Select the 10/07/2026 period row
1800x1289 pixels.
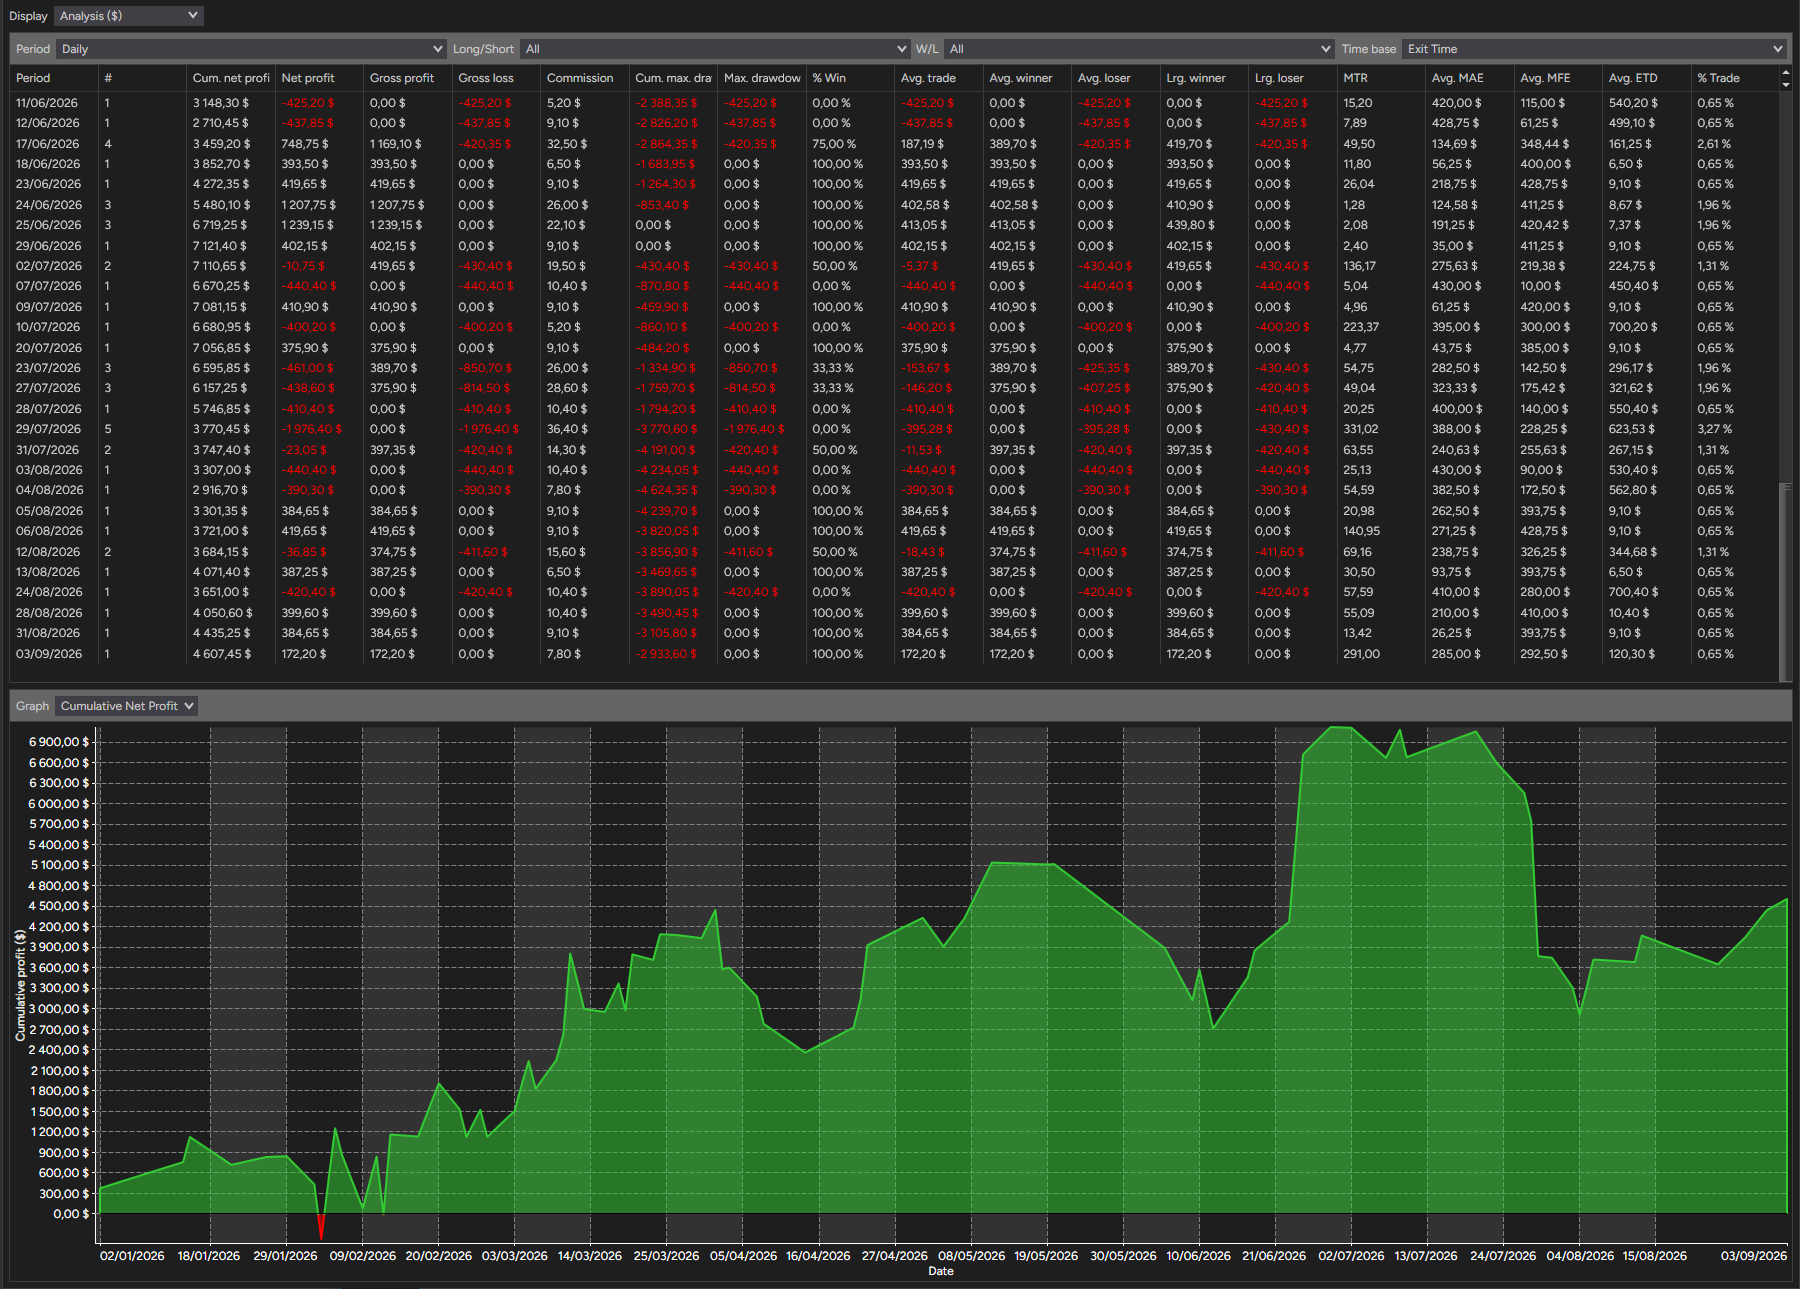[895, 327]
